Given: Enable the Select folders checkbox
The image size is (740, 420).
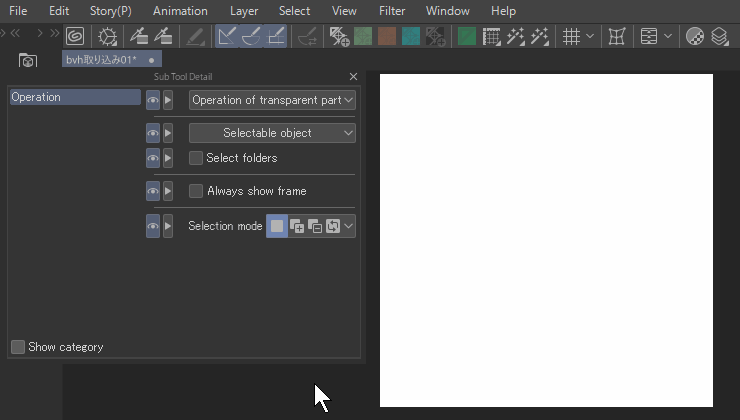Looking at the screenshot, I should click(197, 158).
